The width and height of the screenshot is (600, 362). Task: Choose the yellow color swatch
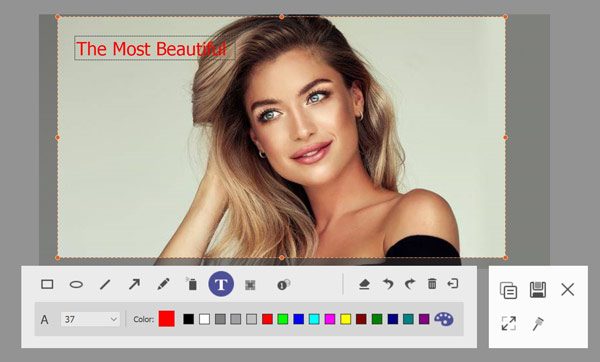coord(346,319)
